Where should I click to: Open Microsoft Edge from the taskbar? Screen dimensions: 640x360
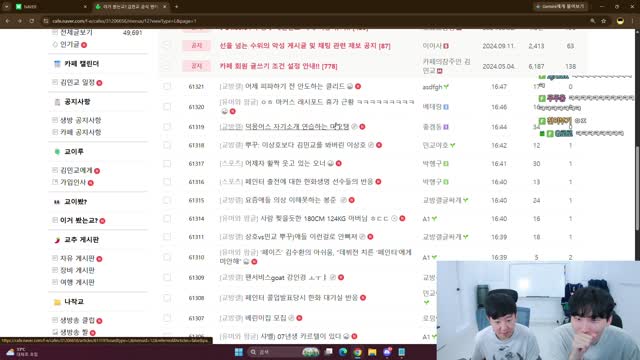tap(343, 352)
